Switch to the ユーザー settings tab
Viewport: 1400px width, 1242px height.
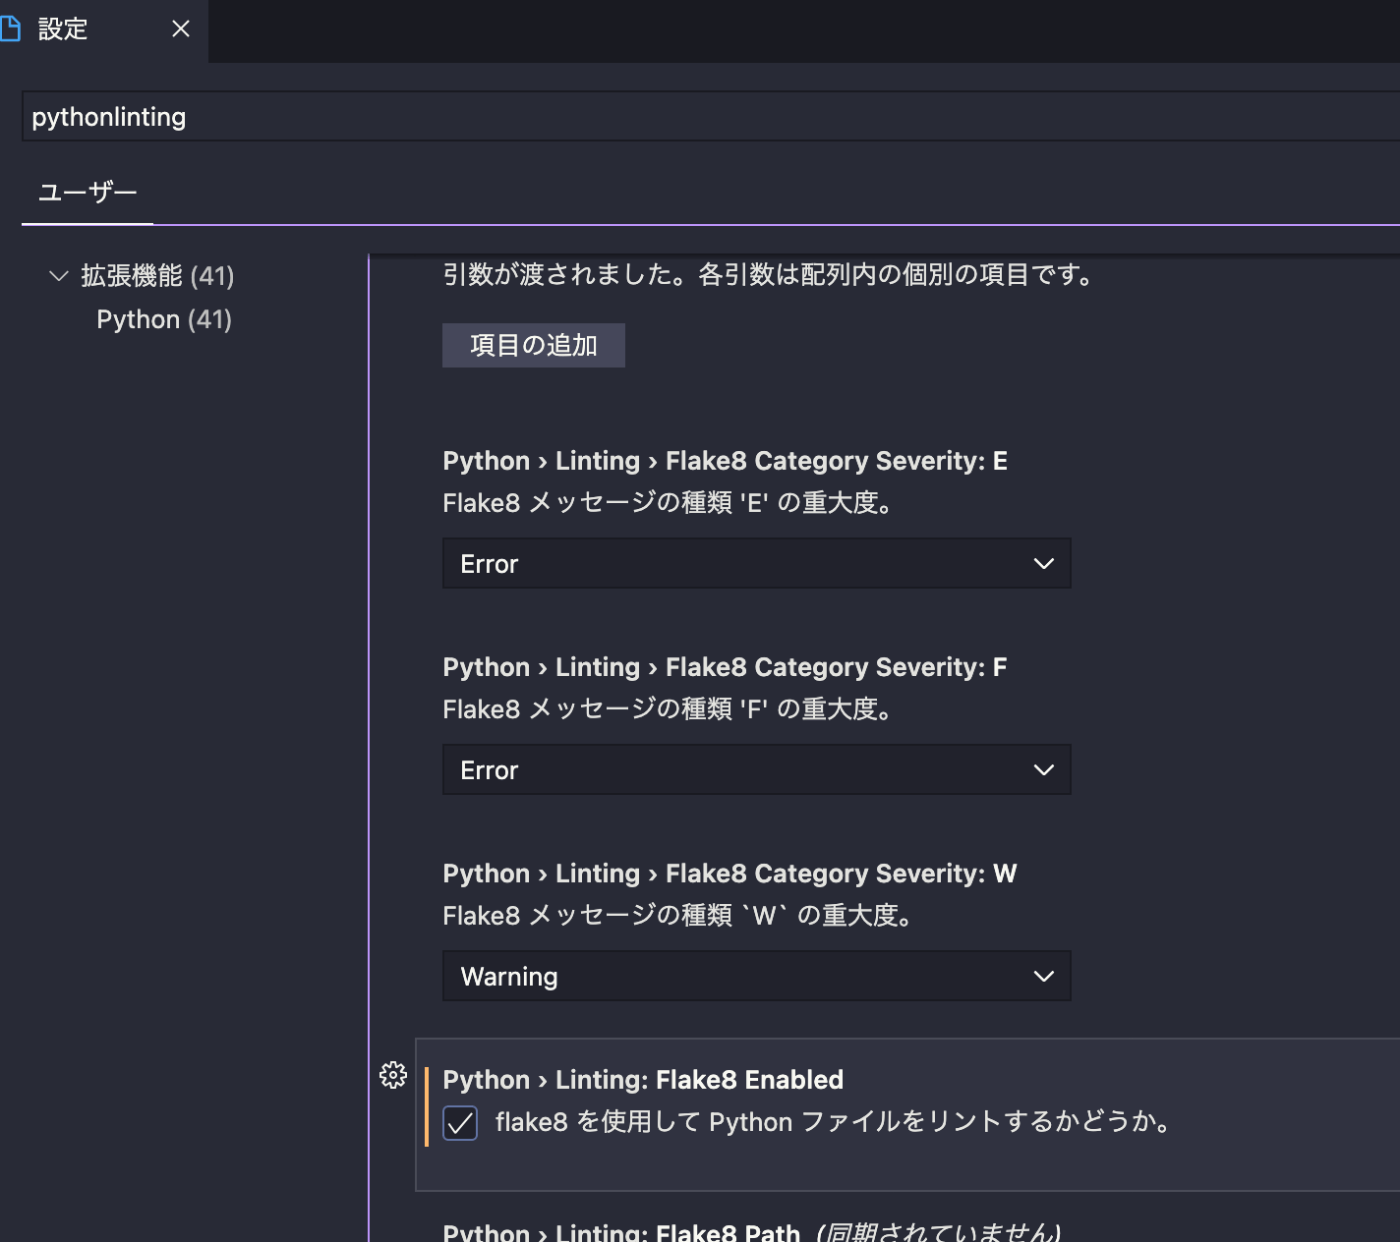pyautogui.click(x=87, y=192)
